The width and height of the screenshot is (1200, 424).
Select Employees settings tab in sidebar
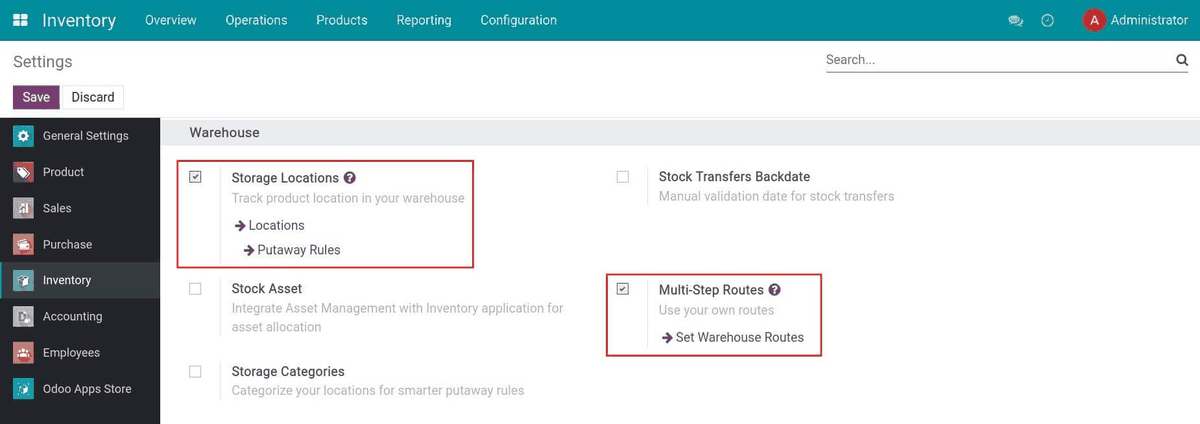pyautogui.click(x=80, y=352)
